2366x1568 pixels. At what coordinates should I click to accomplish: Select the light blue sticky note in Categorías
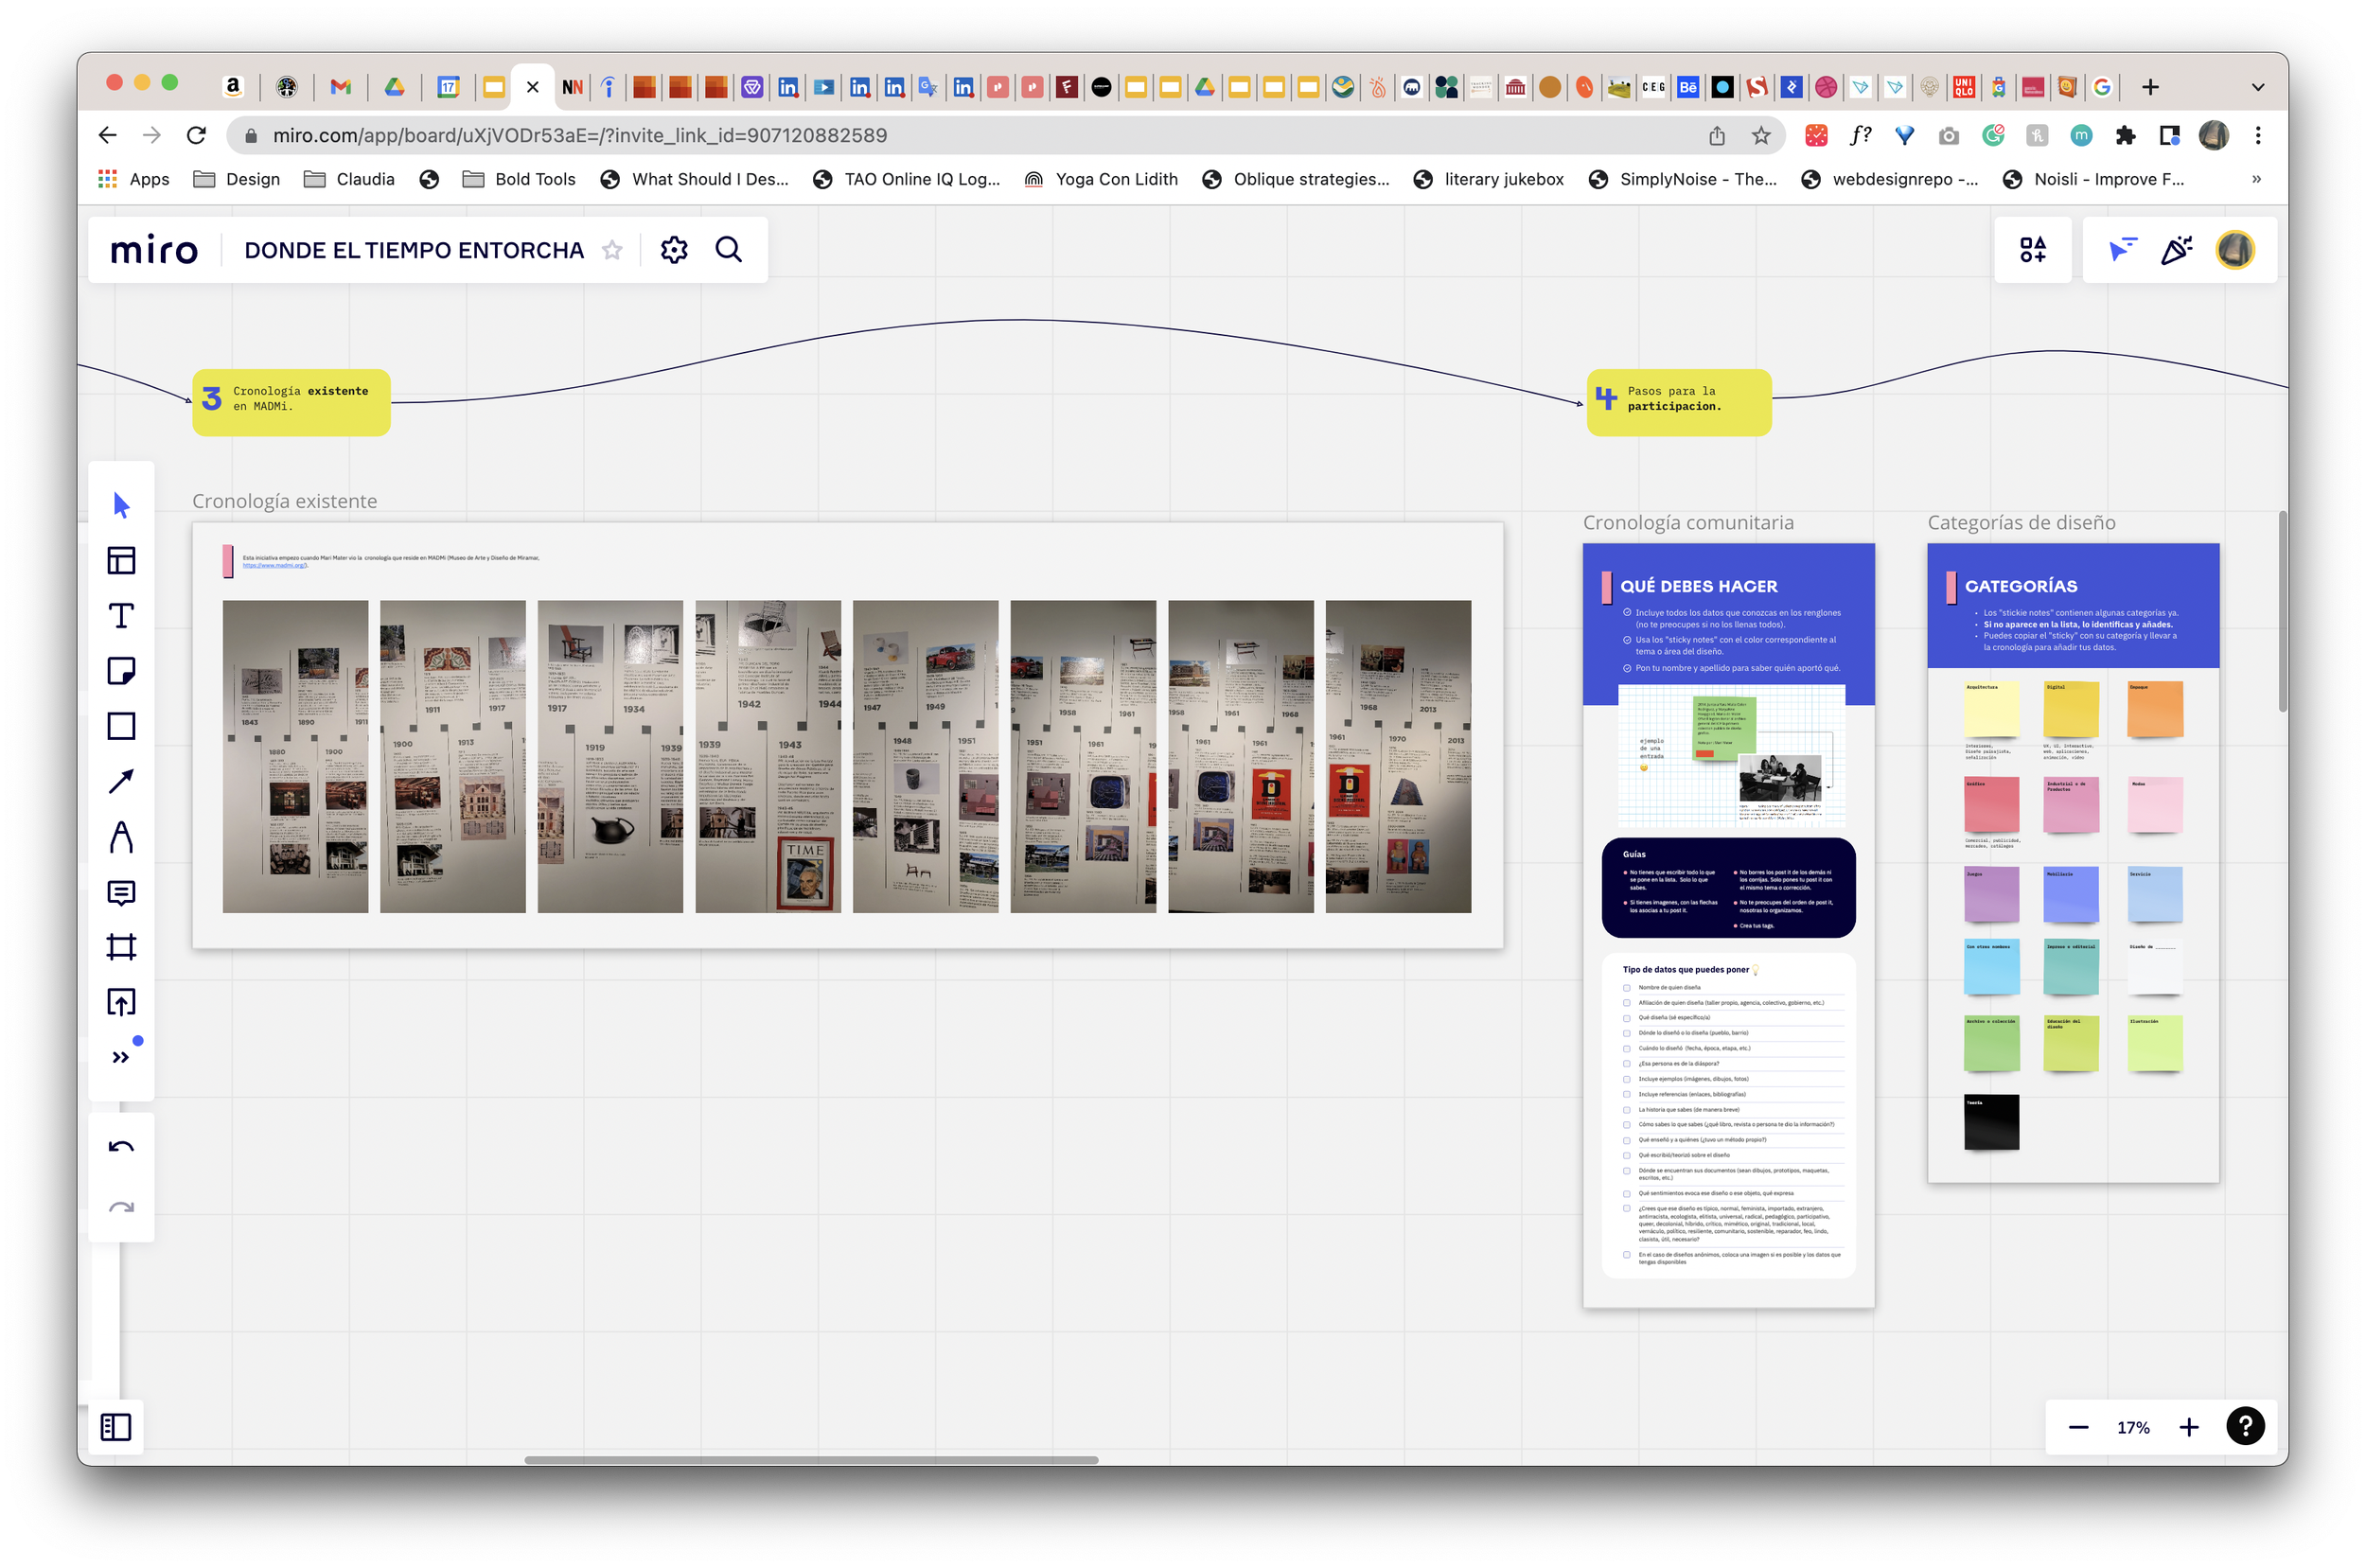(2155, 893)
